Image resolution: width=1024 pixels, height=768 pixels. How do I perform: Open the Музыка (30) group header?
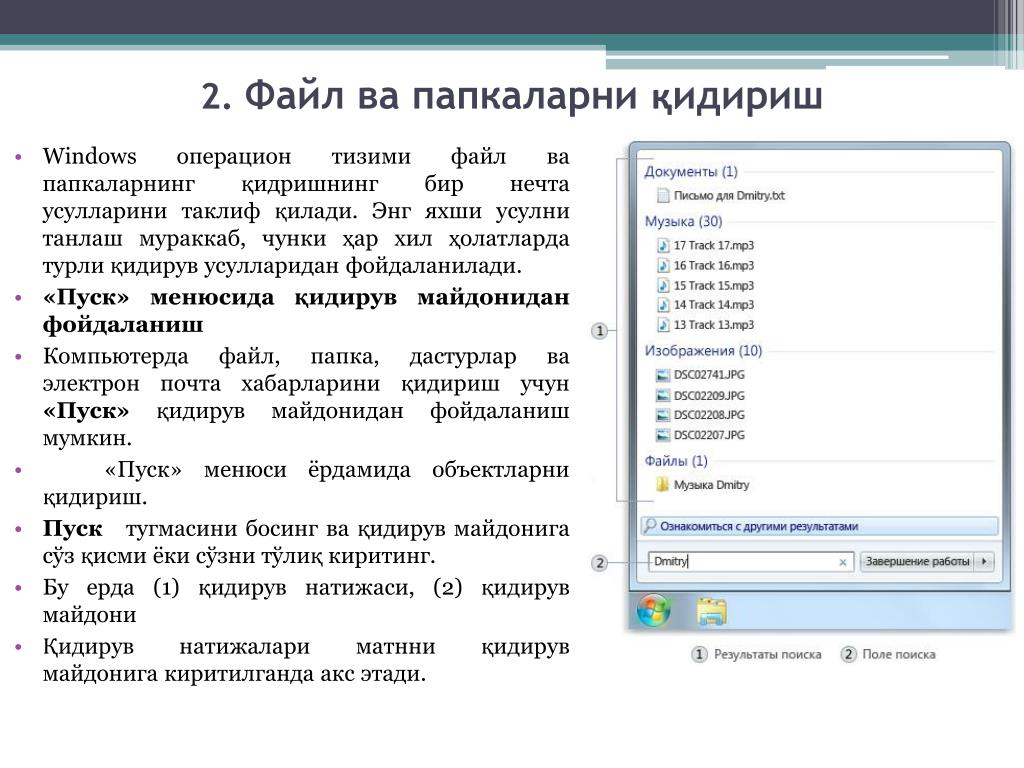[684, 221]
